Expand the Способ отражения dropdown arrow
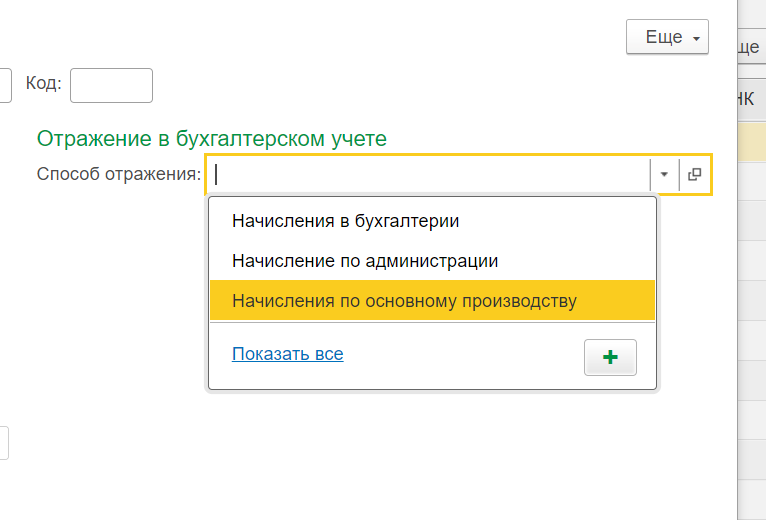The width and height of the screenshot is (766, 520). [x=664, y=174]
